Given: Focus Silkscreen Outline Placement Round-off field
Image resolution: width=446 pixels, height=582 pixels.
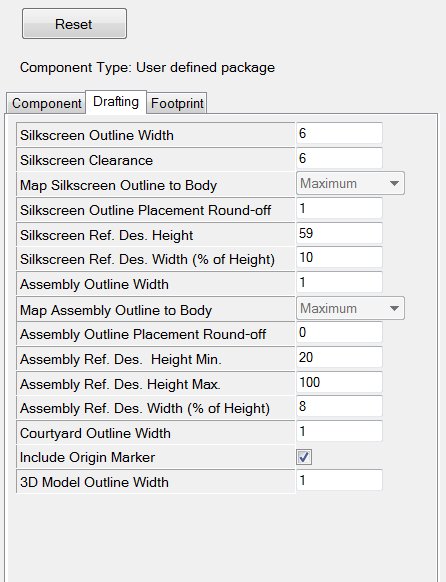Looking at the screenshot, I should 339,208.
